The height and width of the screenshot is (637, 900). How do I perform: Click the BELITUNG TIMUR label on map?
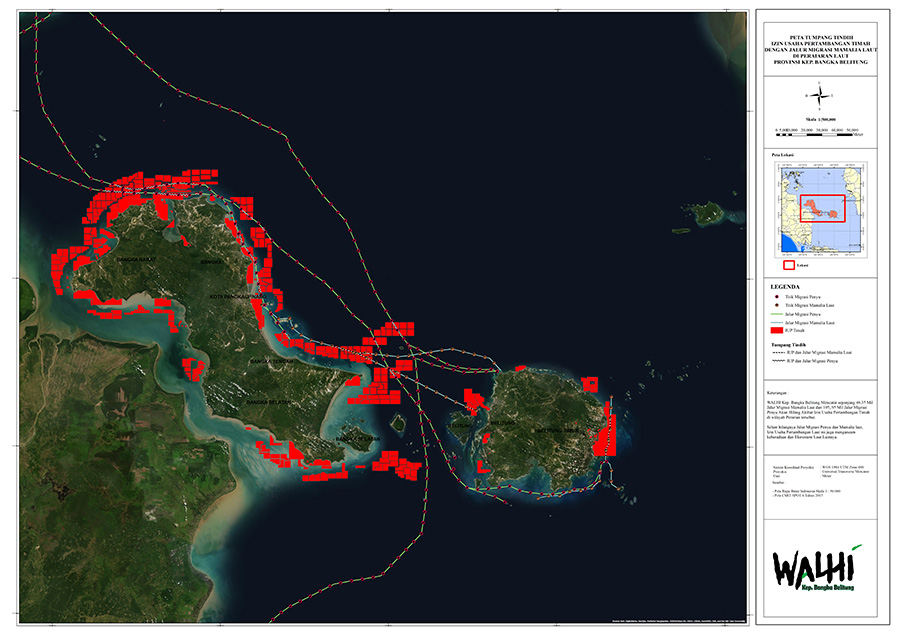click(558, 430)
